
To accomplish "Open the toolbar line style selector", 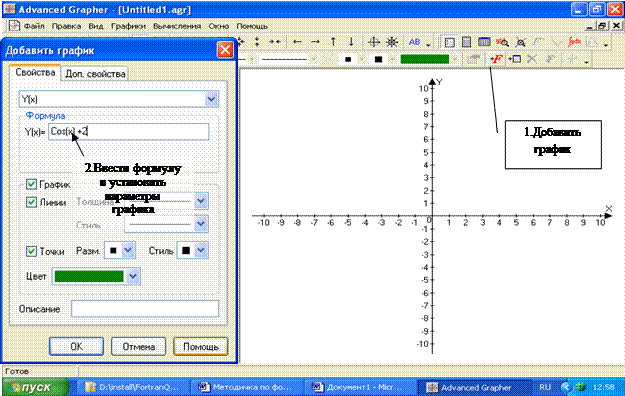I will (289, 59).
